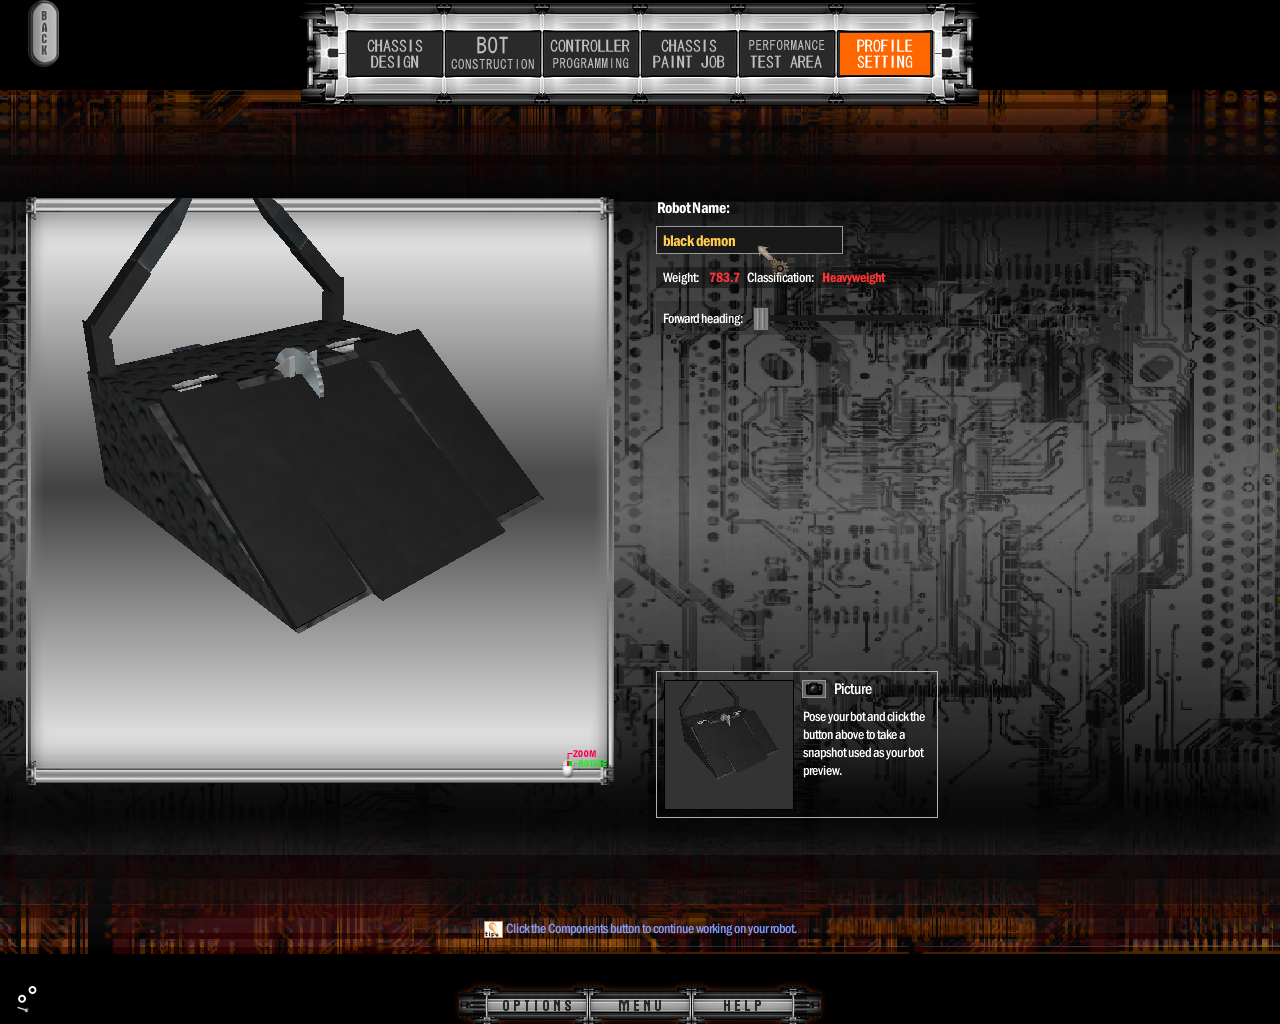
Task: Click the tips lightbulb icon
Action: (493, 929)
